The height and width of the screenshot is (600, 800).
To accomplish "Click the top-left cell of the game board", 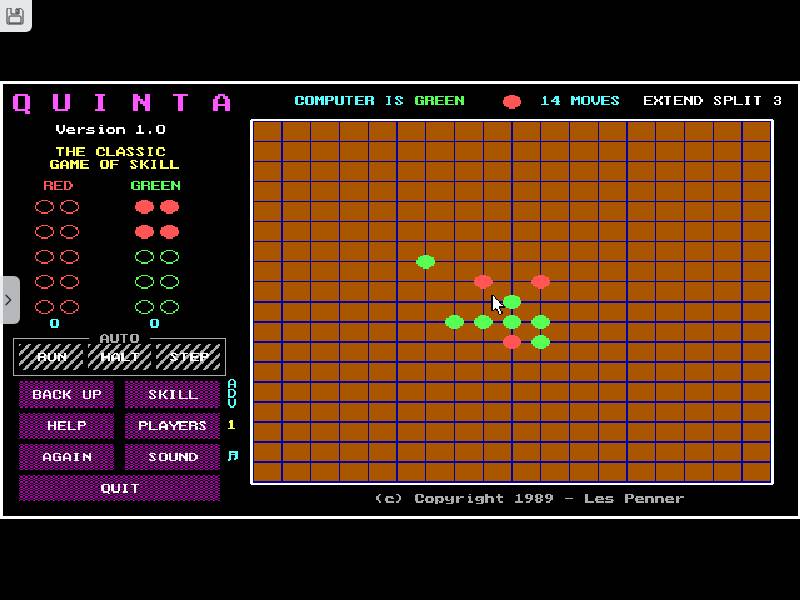I will coord(267,131).
